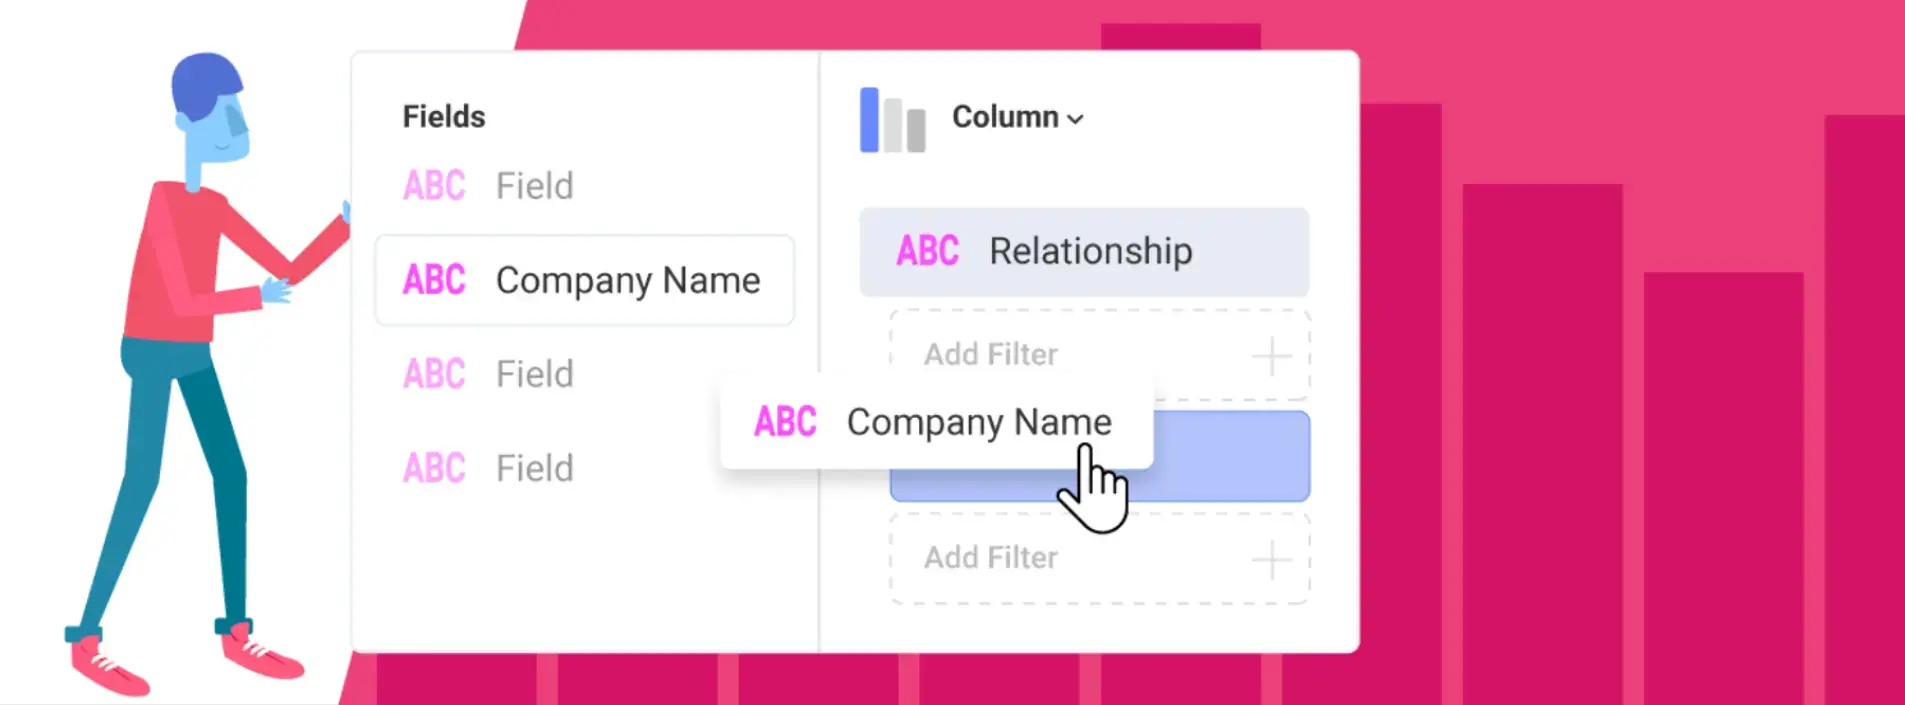Click the ABC icon of the bottommost Field
Image resolution: width=1905 pixels, height=705 pixels.
pos(434,468)
